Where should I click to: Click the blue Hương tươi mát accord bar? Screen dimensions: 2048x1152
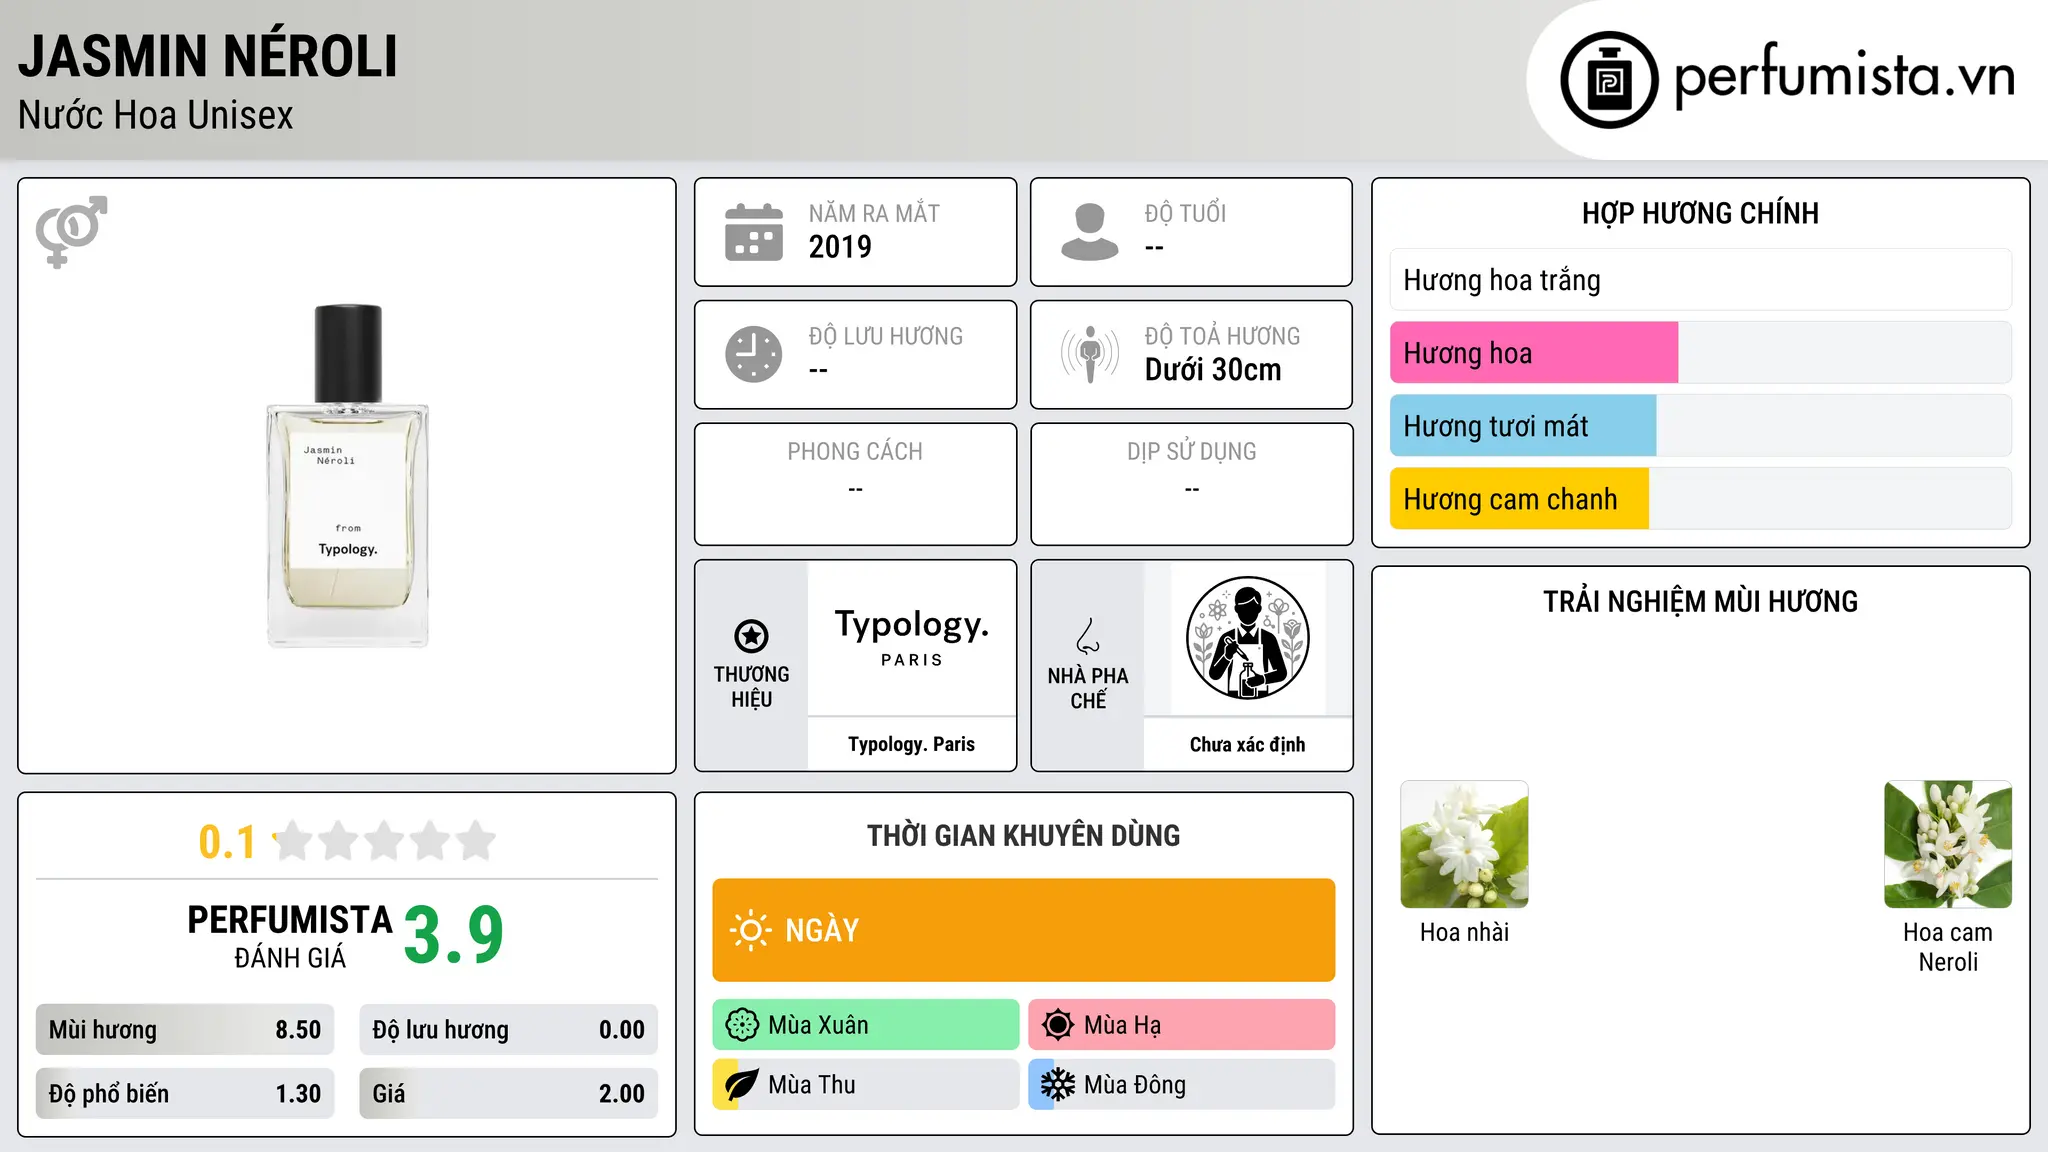[1701, 426]
